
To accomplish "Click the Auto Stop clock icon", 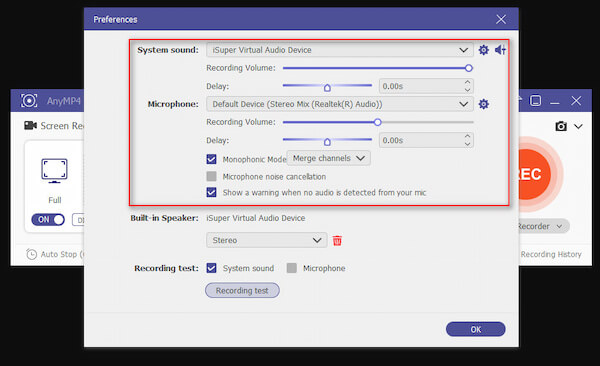I will [31, 254].
